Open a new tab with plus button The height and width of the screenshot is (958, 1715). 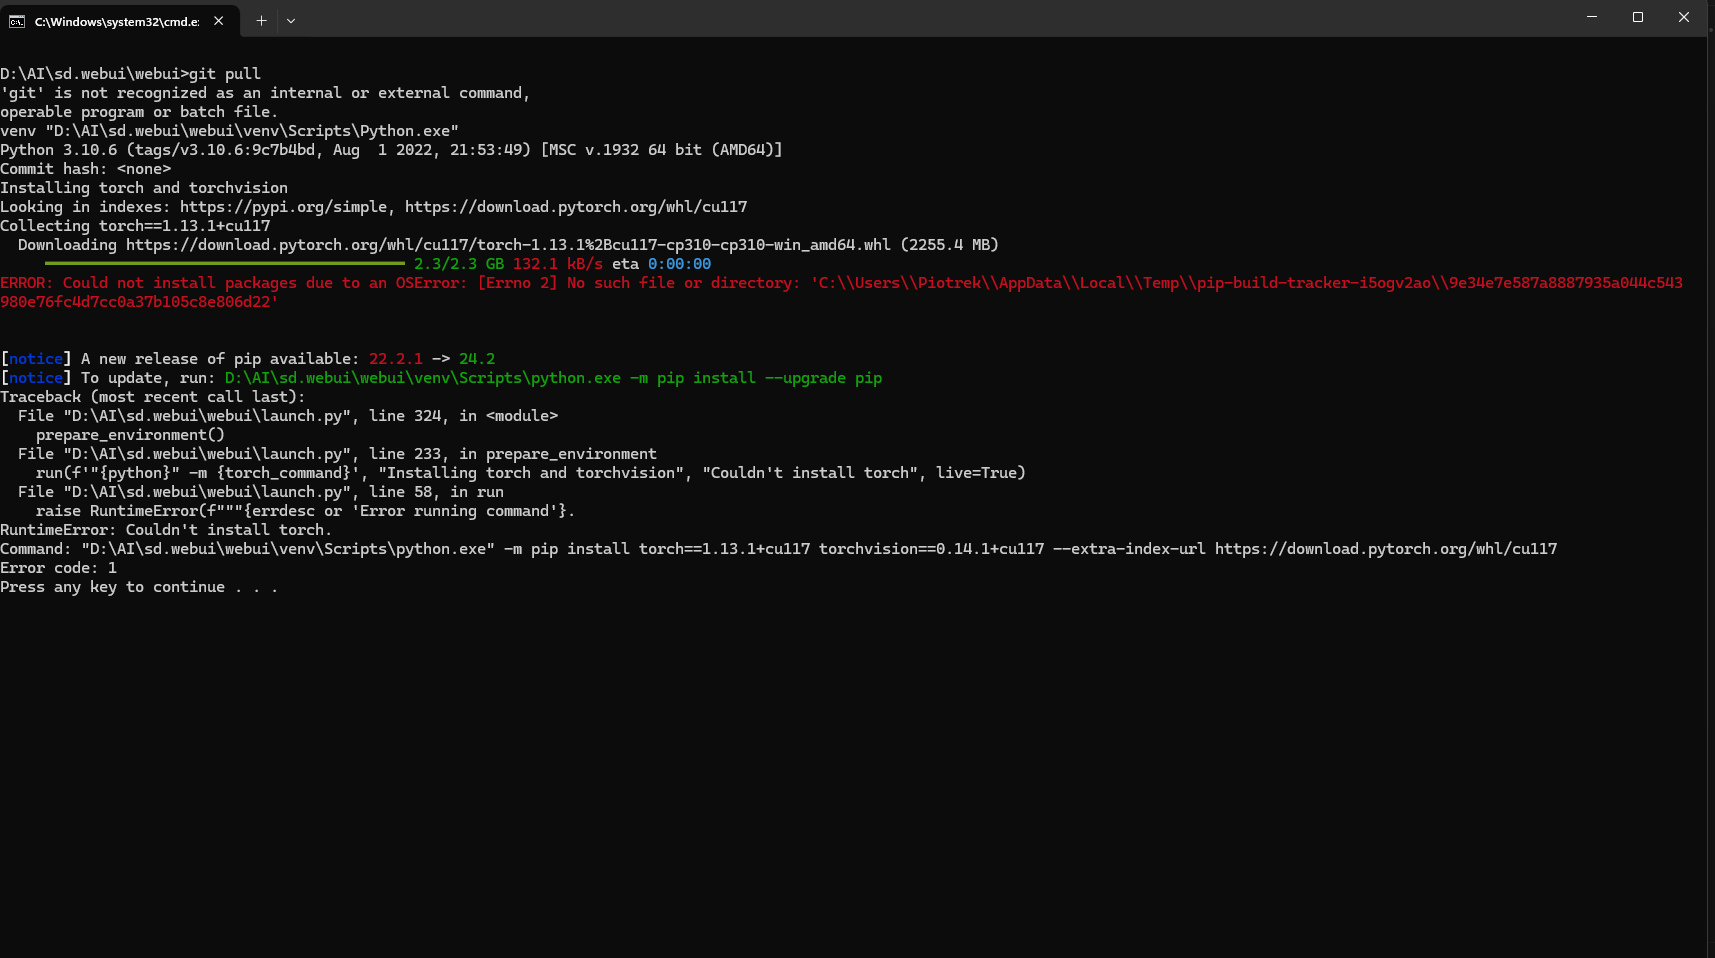[x=261, y=21]
